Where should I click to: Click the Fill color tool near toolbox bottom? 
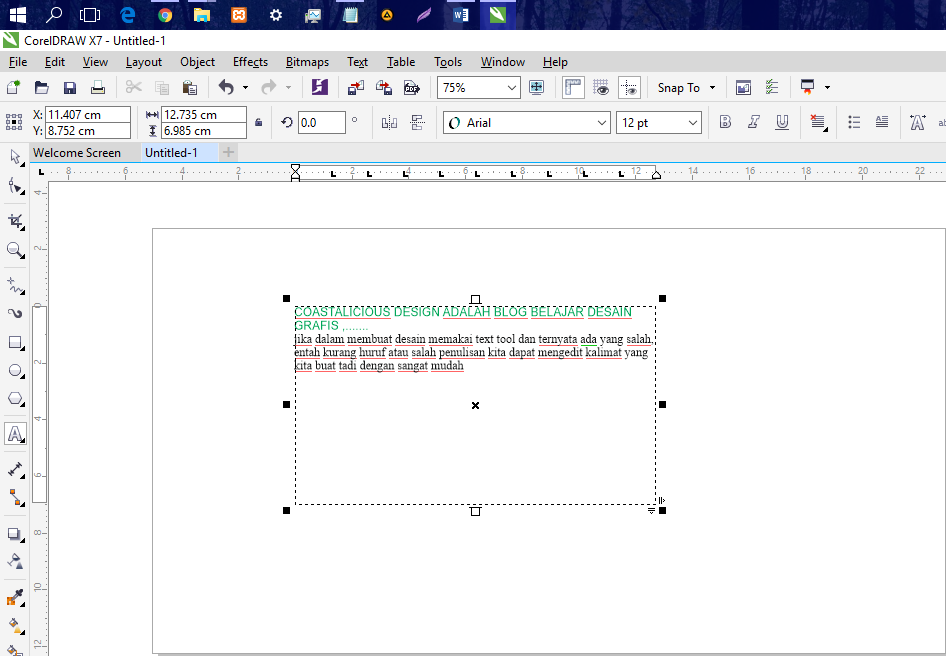[x=15, y=625]
